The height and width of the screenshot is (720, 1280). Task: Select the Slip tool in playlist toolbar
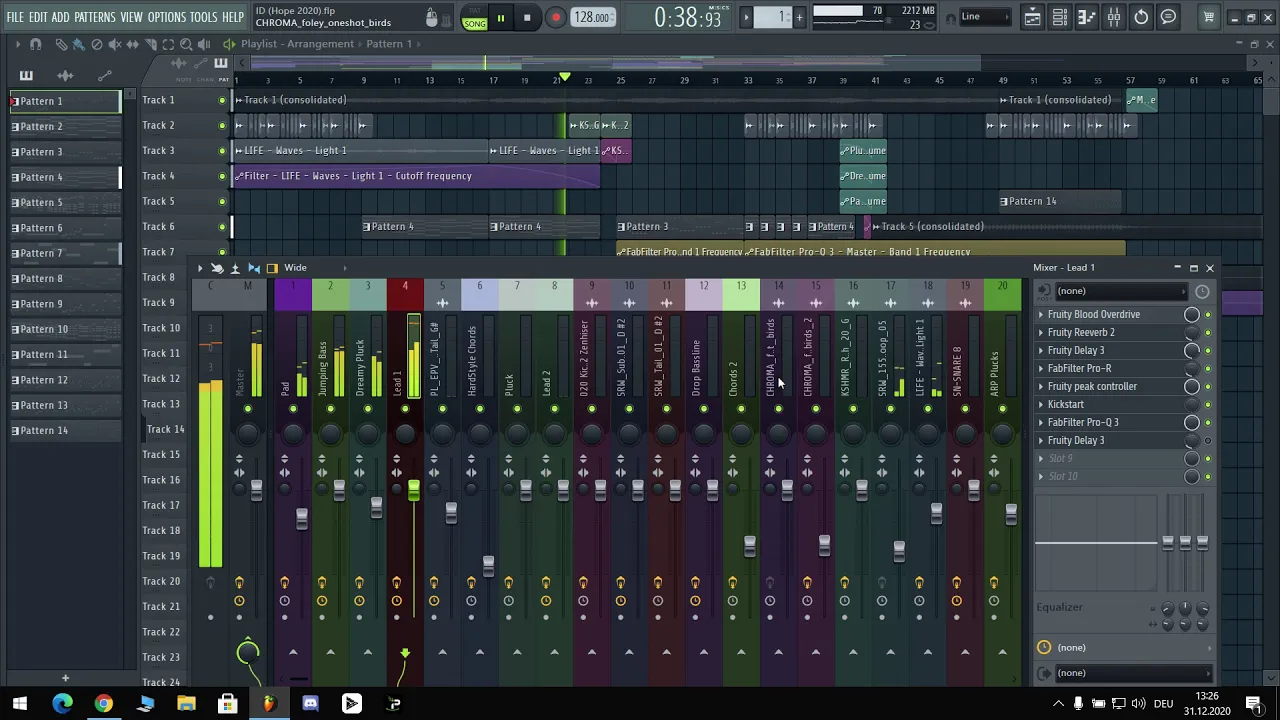tap(133, 44)
